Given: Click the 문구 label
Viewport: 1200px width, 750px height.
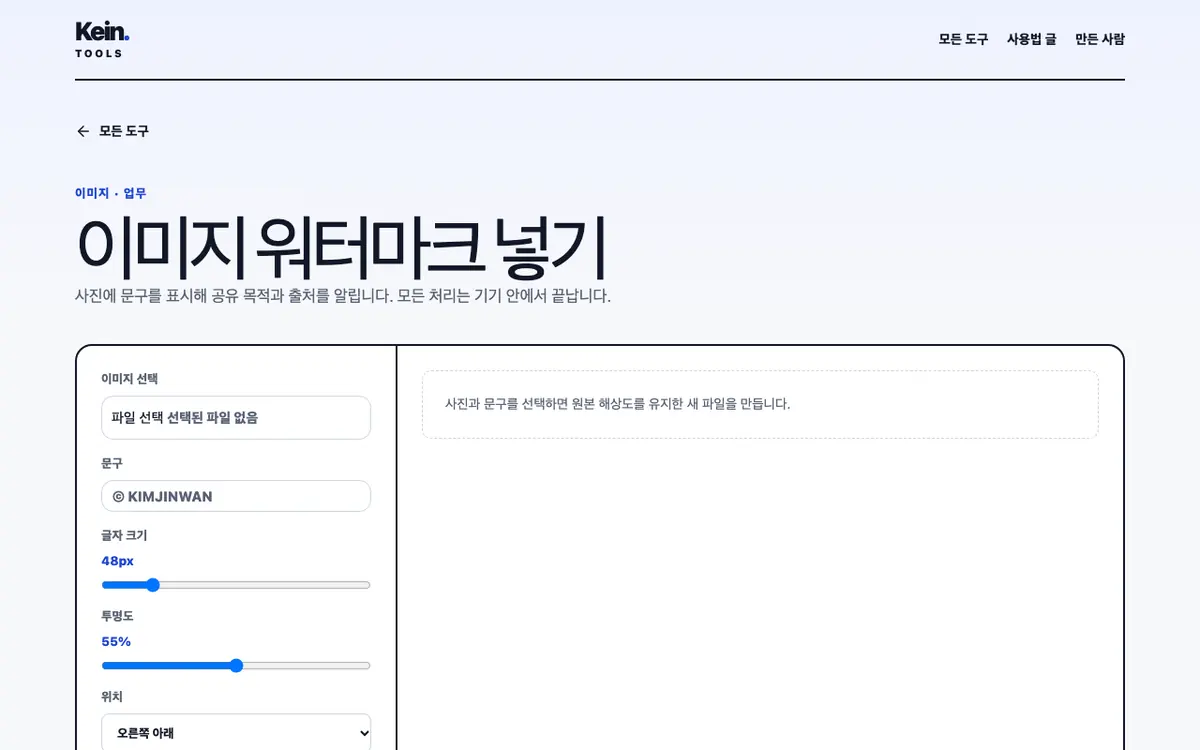Looking at the screenshot, I should [x=112, y=464].
